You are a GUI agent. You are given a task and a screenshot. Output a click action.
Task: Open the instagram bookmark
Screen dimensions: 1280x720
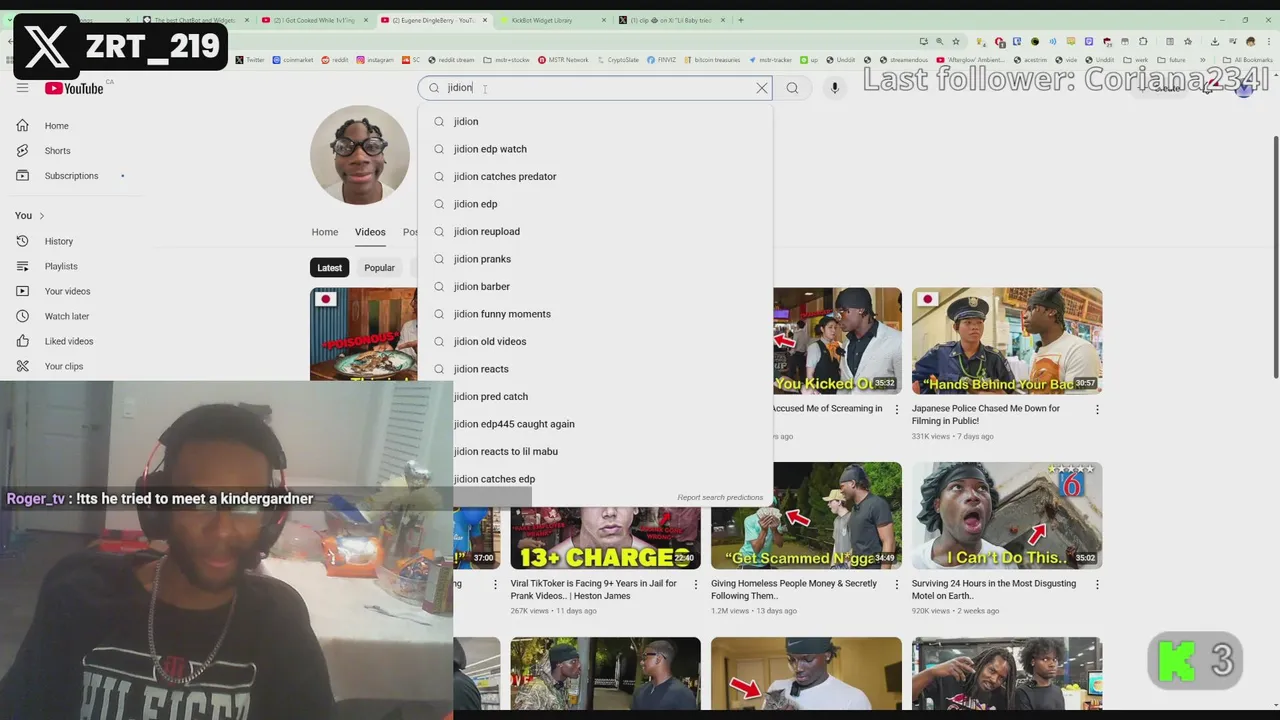click(x=375, y=60)
